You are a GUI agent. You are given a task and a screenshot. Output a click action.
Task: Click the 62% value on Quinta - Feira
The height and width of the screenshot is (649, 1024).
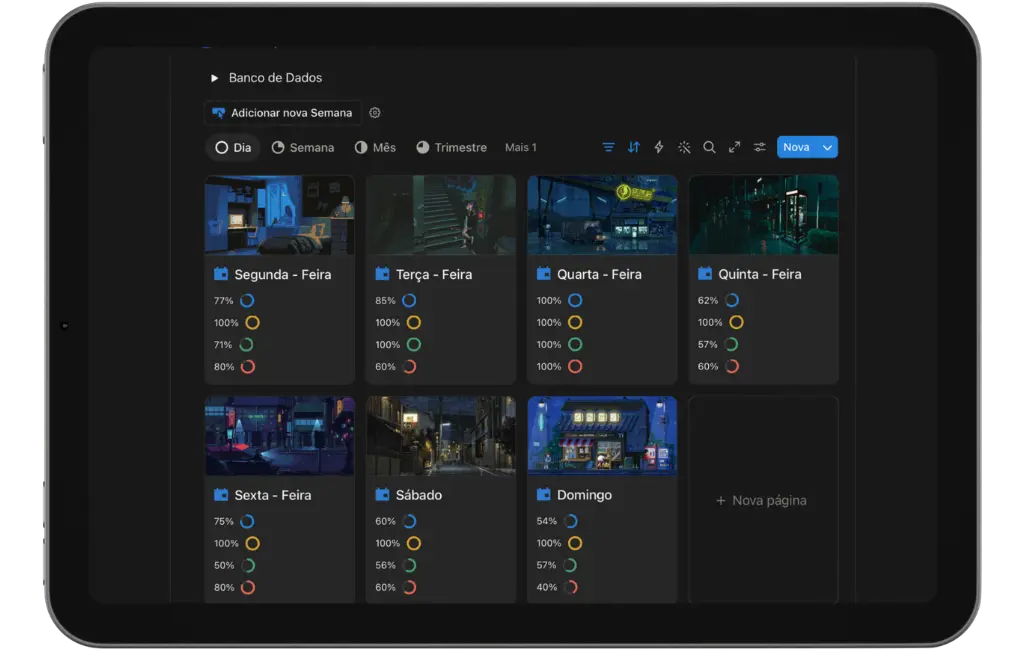(x=708, y=300)
